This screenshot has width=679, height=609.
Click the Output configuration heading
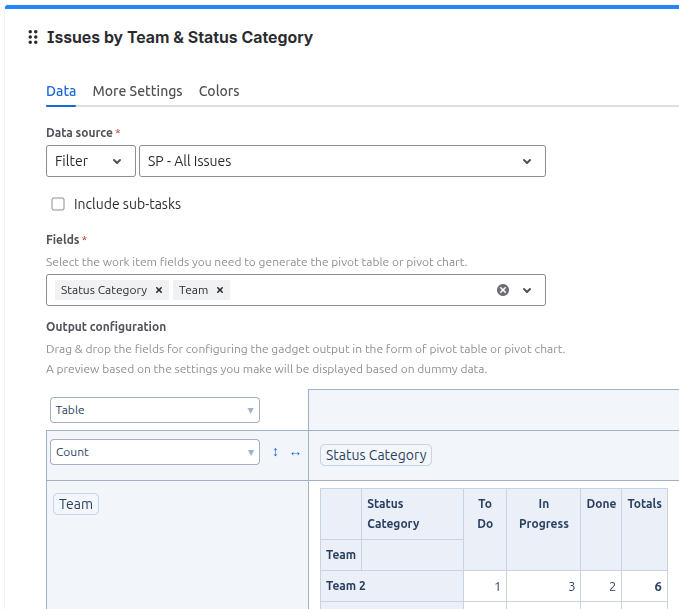(106, 327)
